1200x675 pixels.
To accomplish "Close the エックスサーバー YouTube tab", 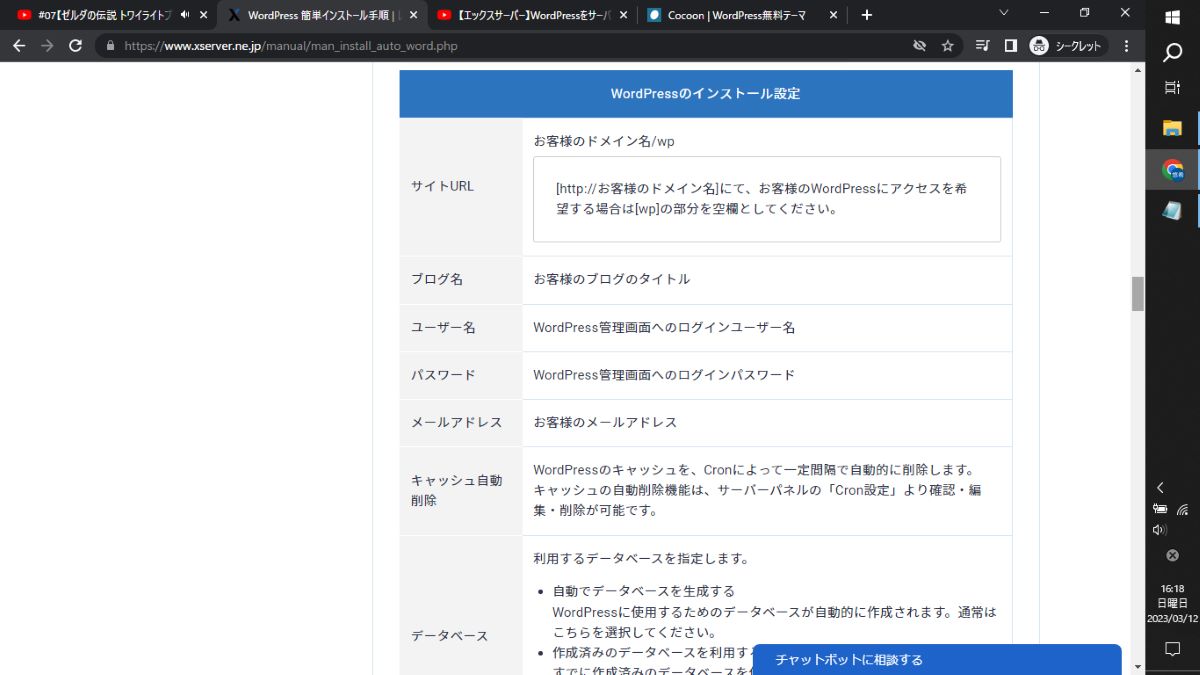I will click(x=624, y=15).
